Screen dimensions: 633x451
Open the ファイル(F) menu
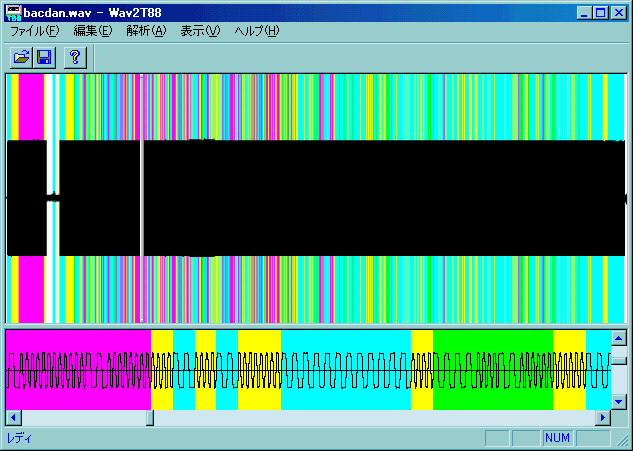34,32
